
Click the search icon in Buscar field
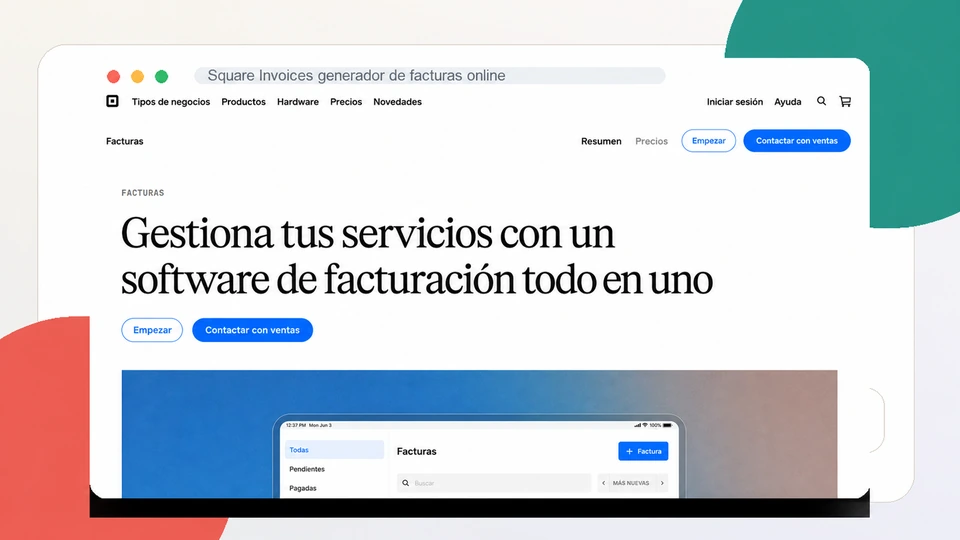tap(405, 483)
